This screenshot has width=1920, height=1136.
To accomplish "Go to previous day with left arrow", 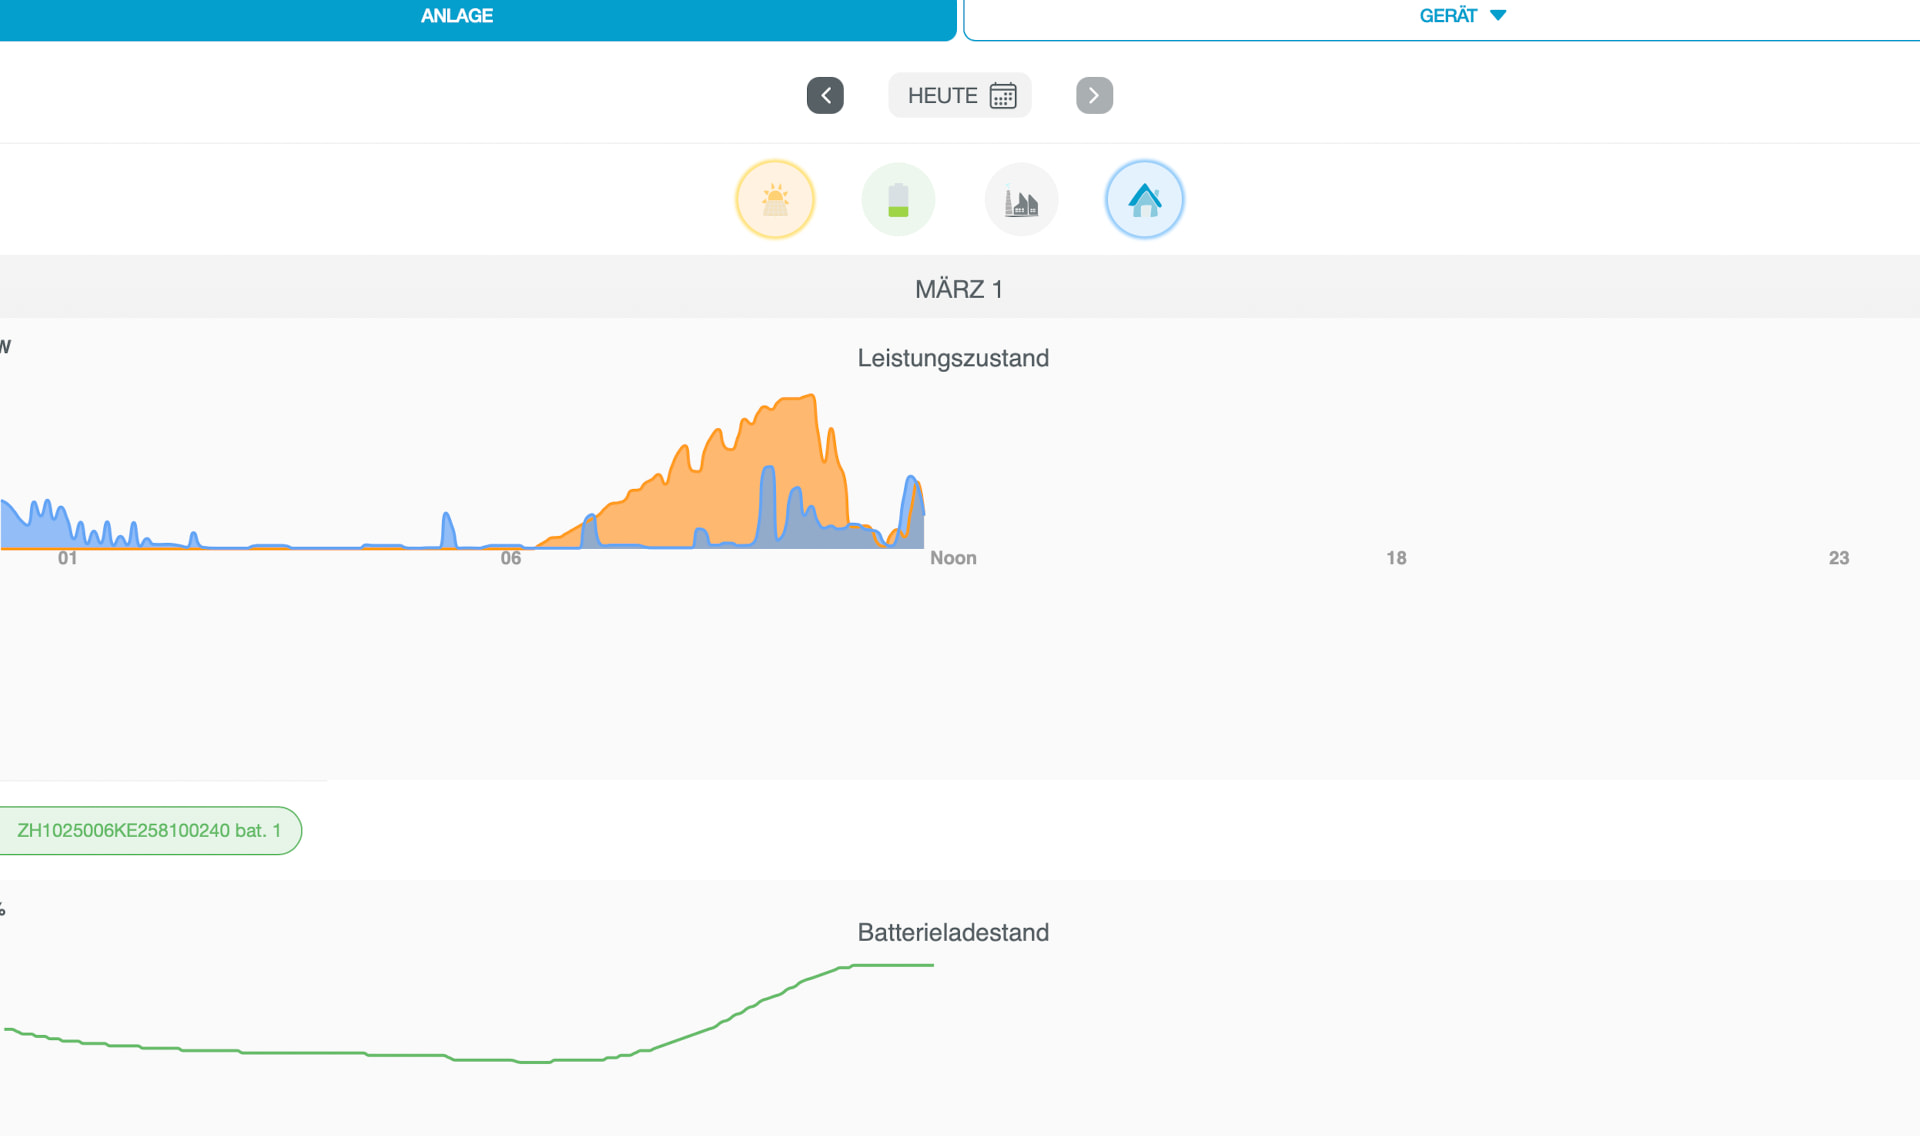I will coord(825,96).
